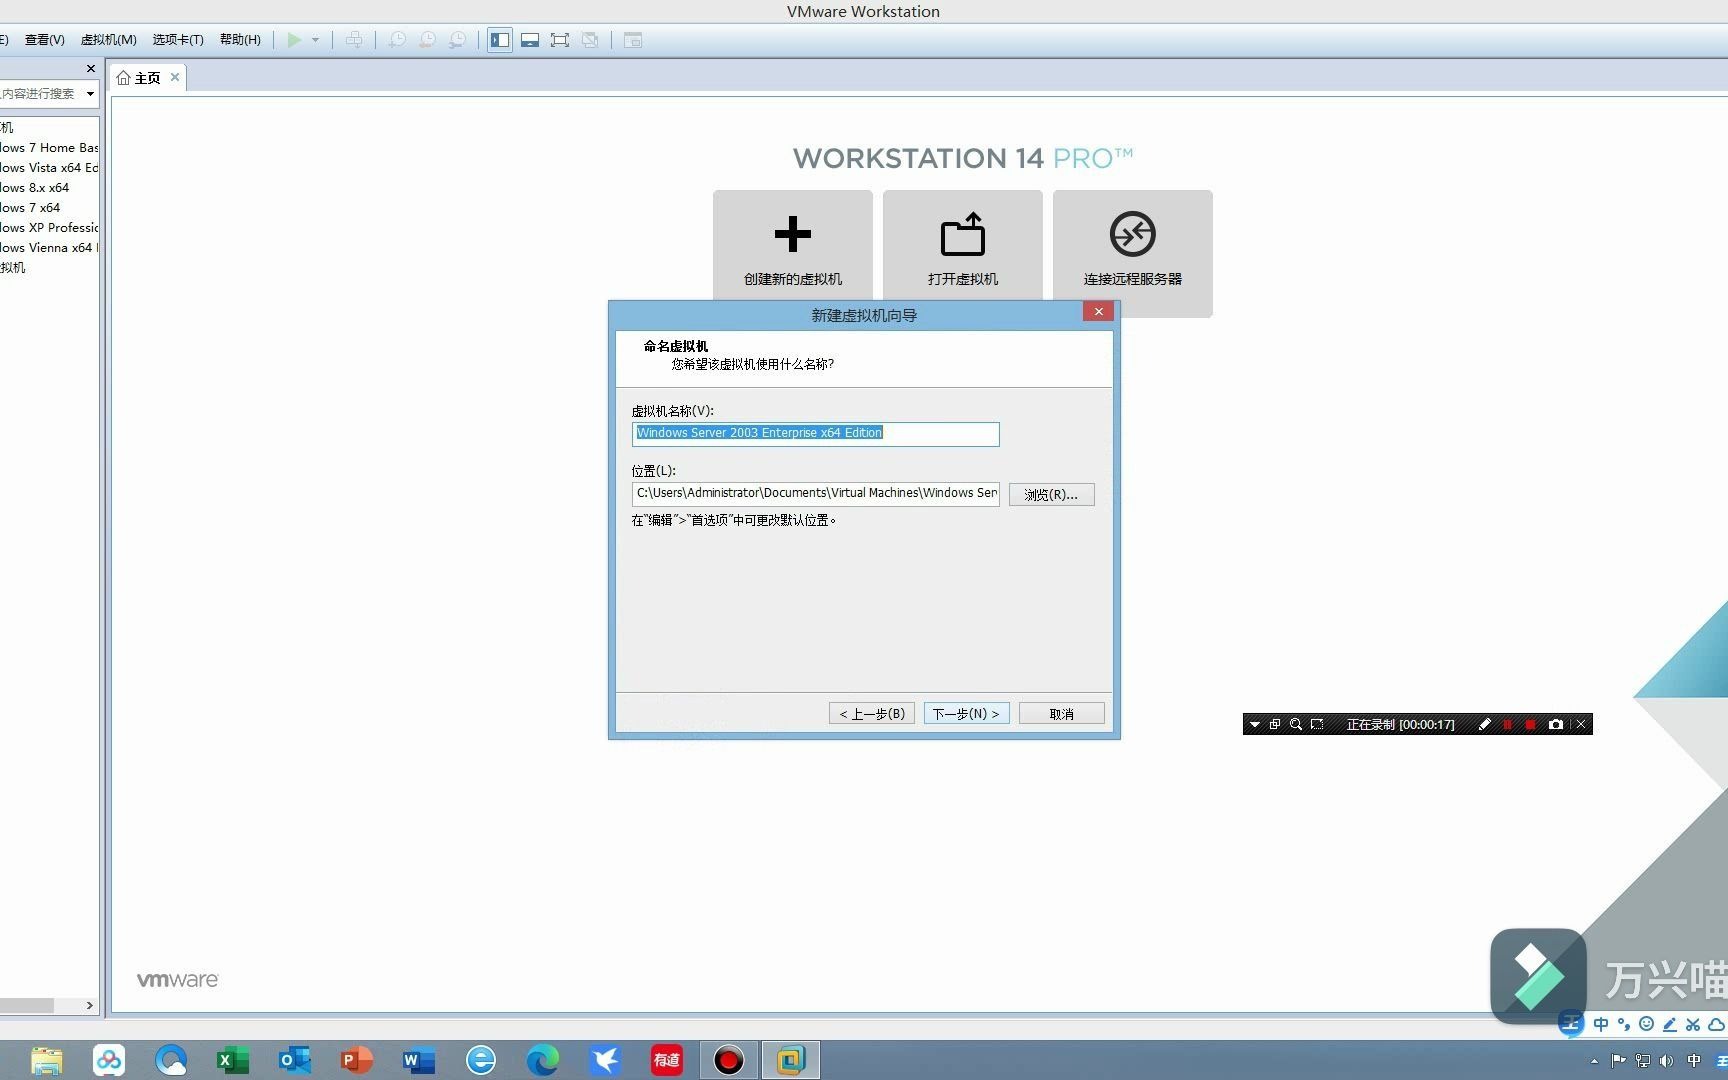Open File Explorer from the taskbar
Screen dimensions: 1728x1080
(x=46, y=1060)
